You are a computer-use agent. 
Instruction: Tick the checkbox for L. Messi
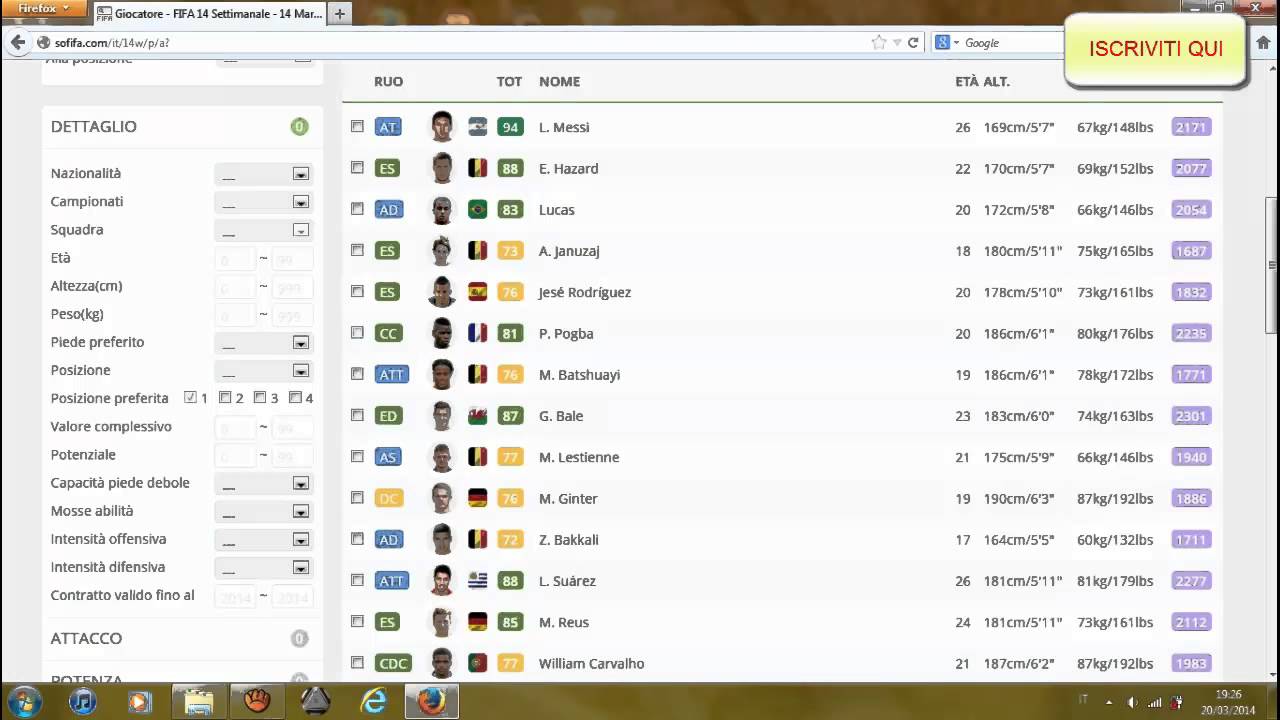point(357,126)
